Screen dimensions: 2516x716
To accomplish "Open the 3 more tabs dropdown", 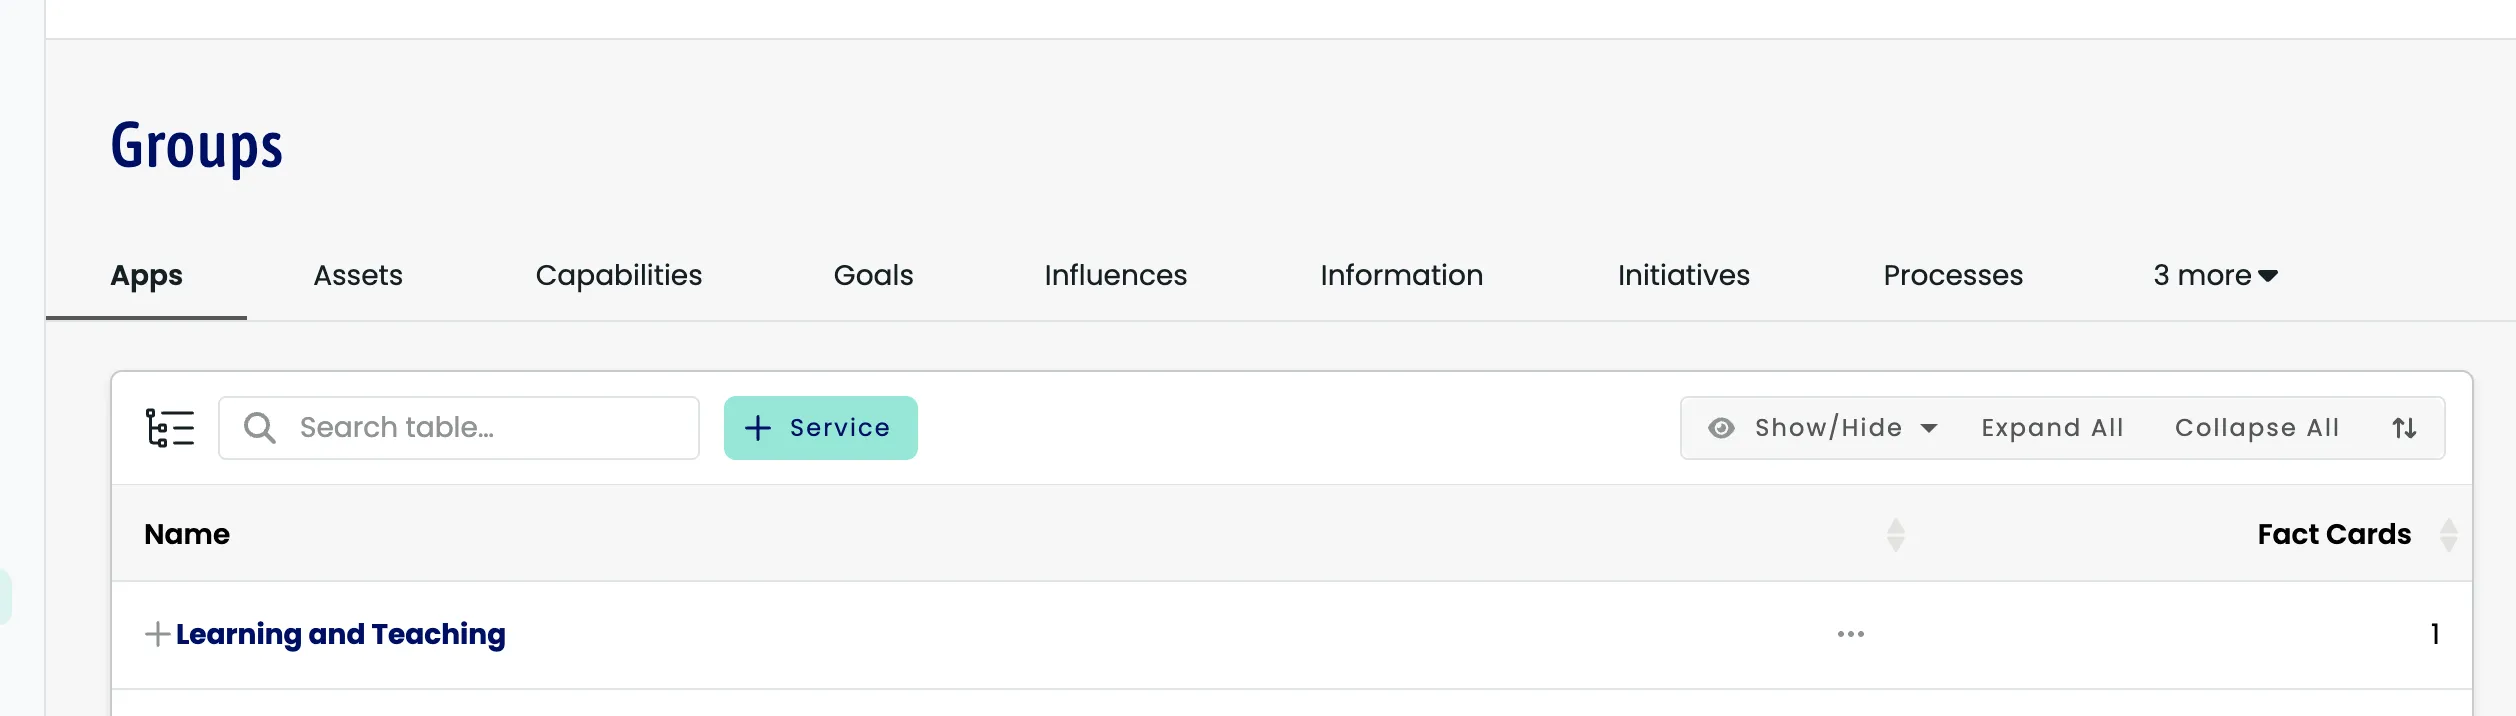I will (2213, 275).
